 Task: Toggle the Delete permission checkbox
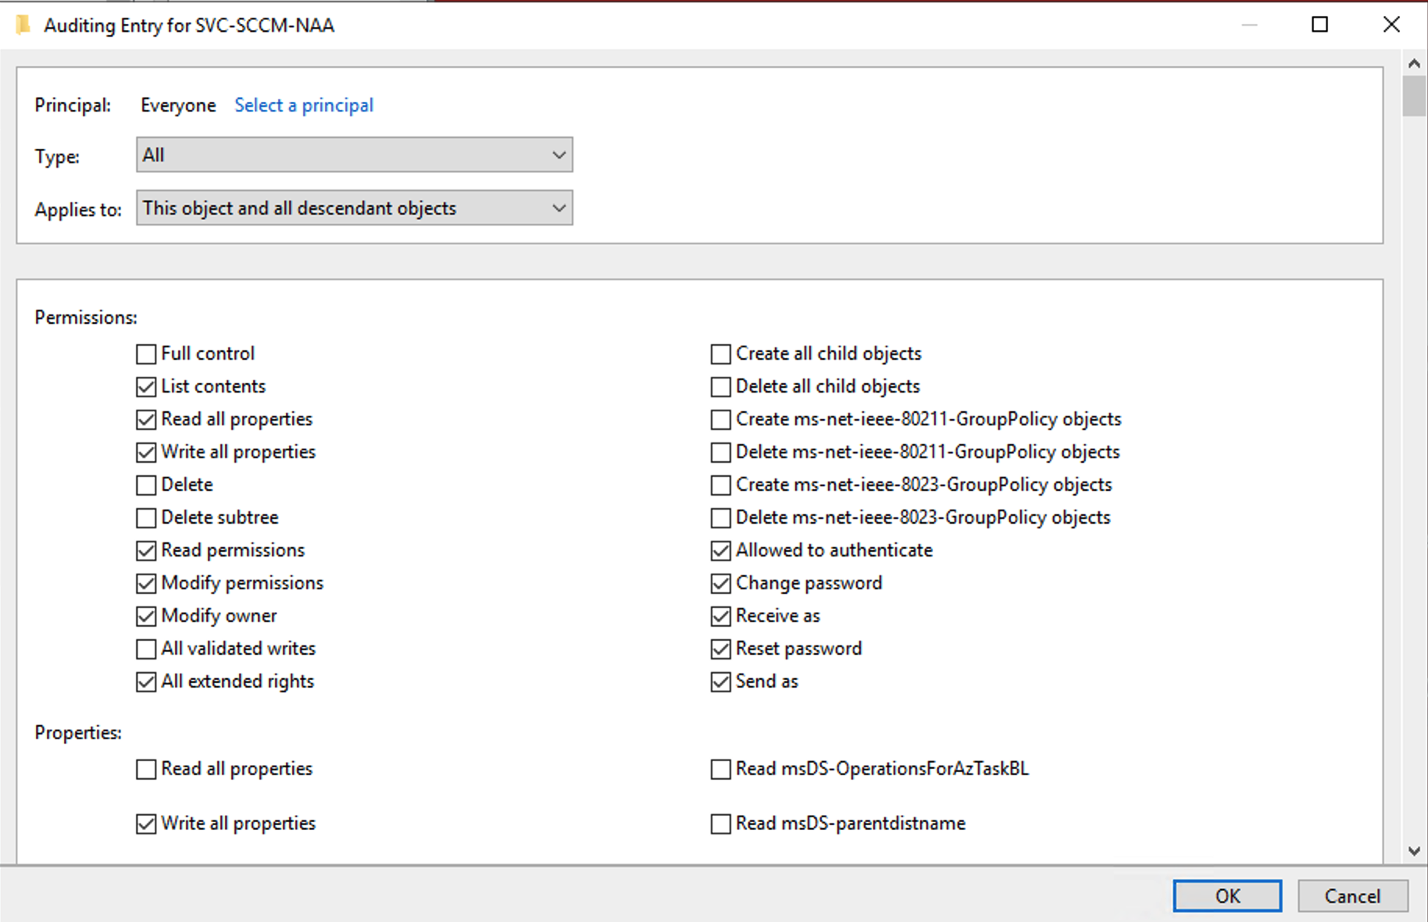click(x=145, y=485)
